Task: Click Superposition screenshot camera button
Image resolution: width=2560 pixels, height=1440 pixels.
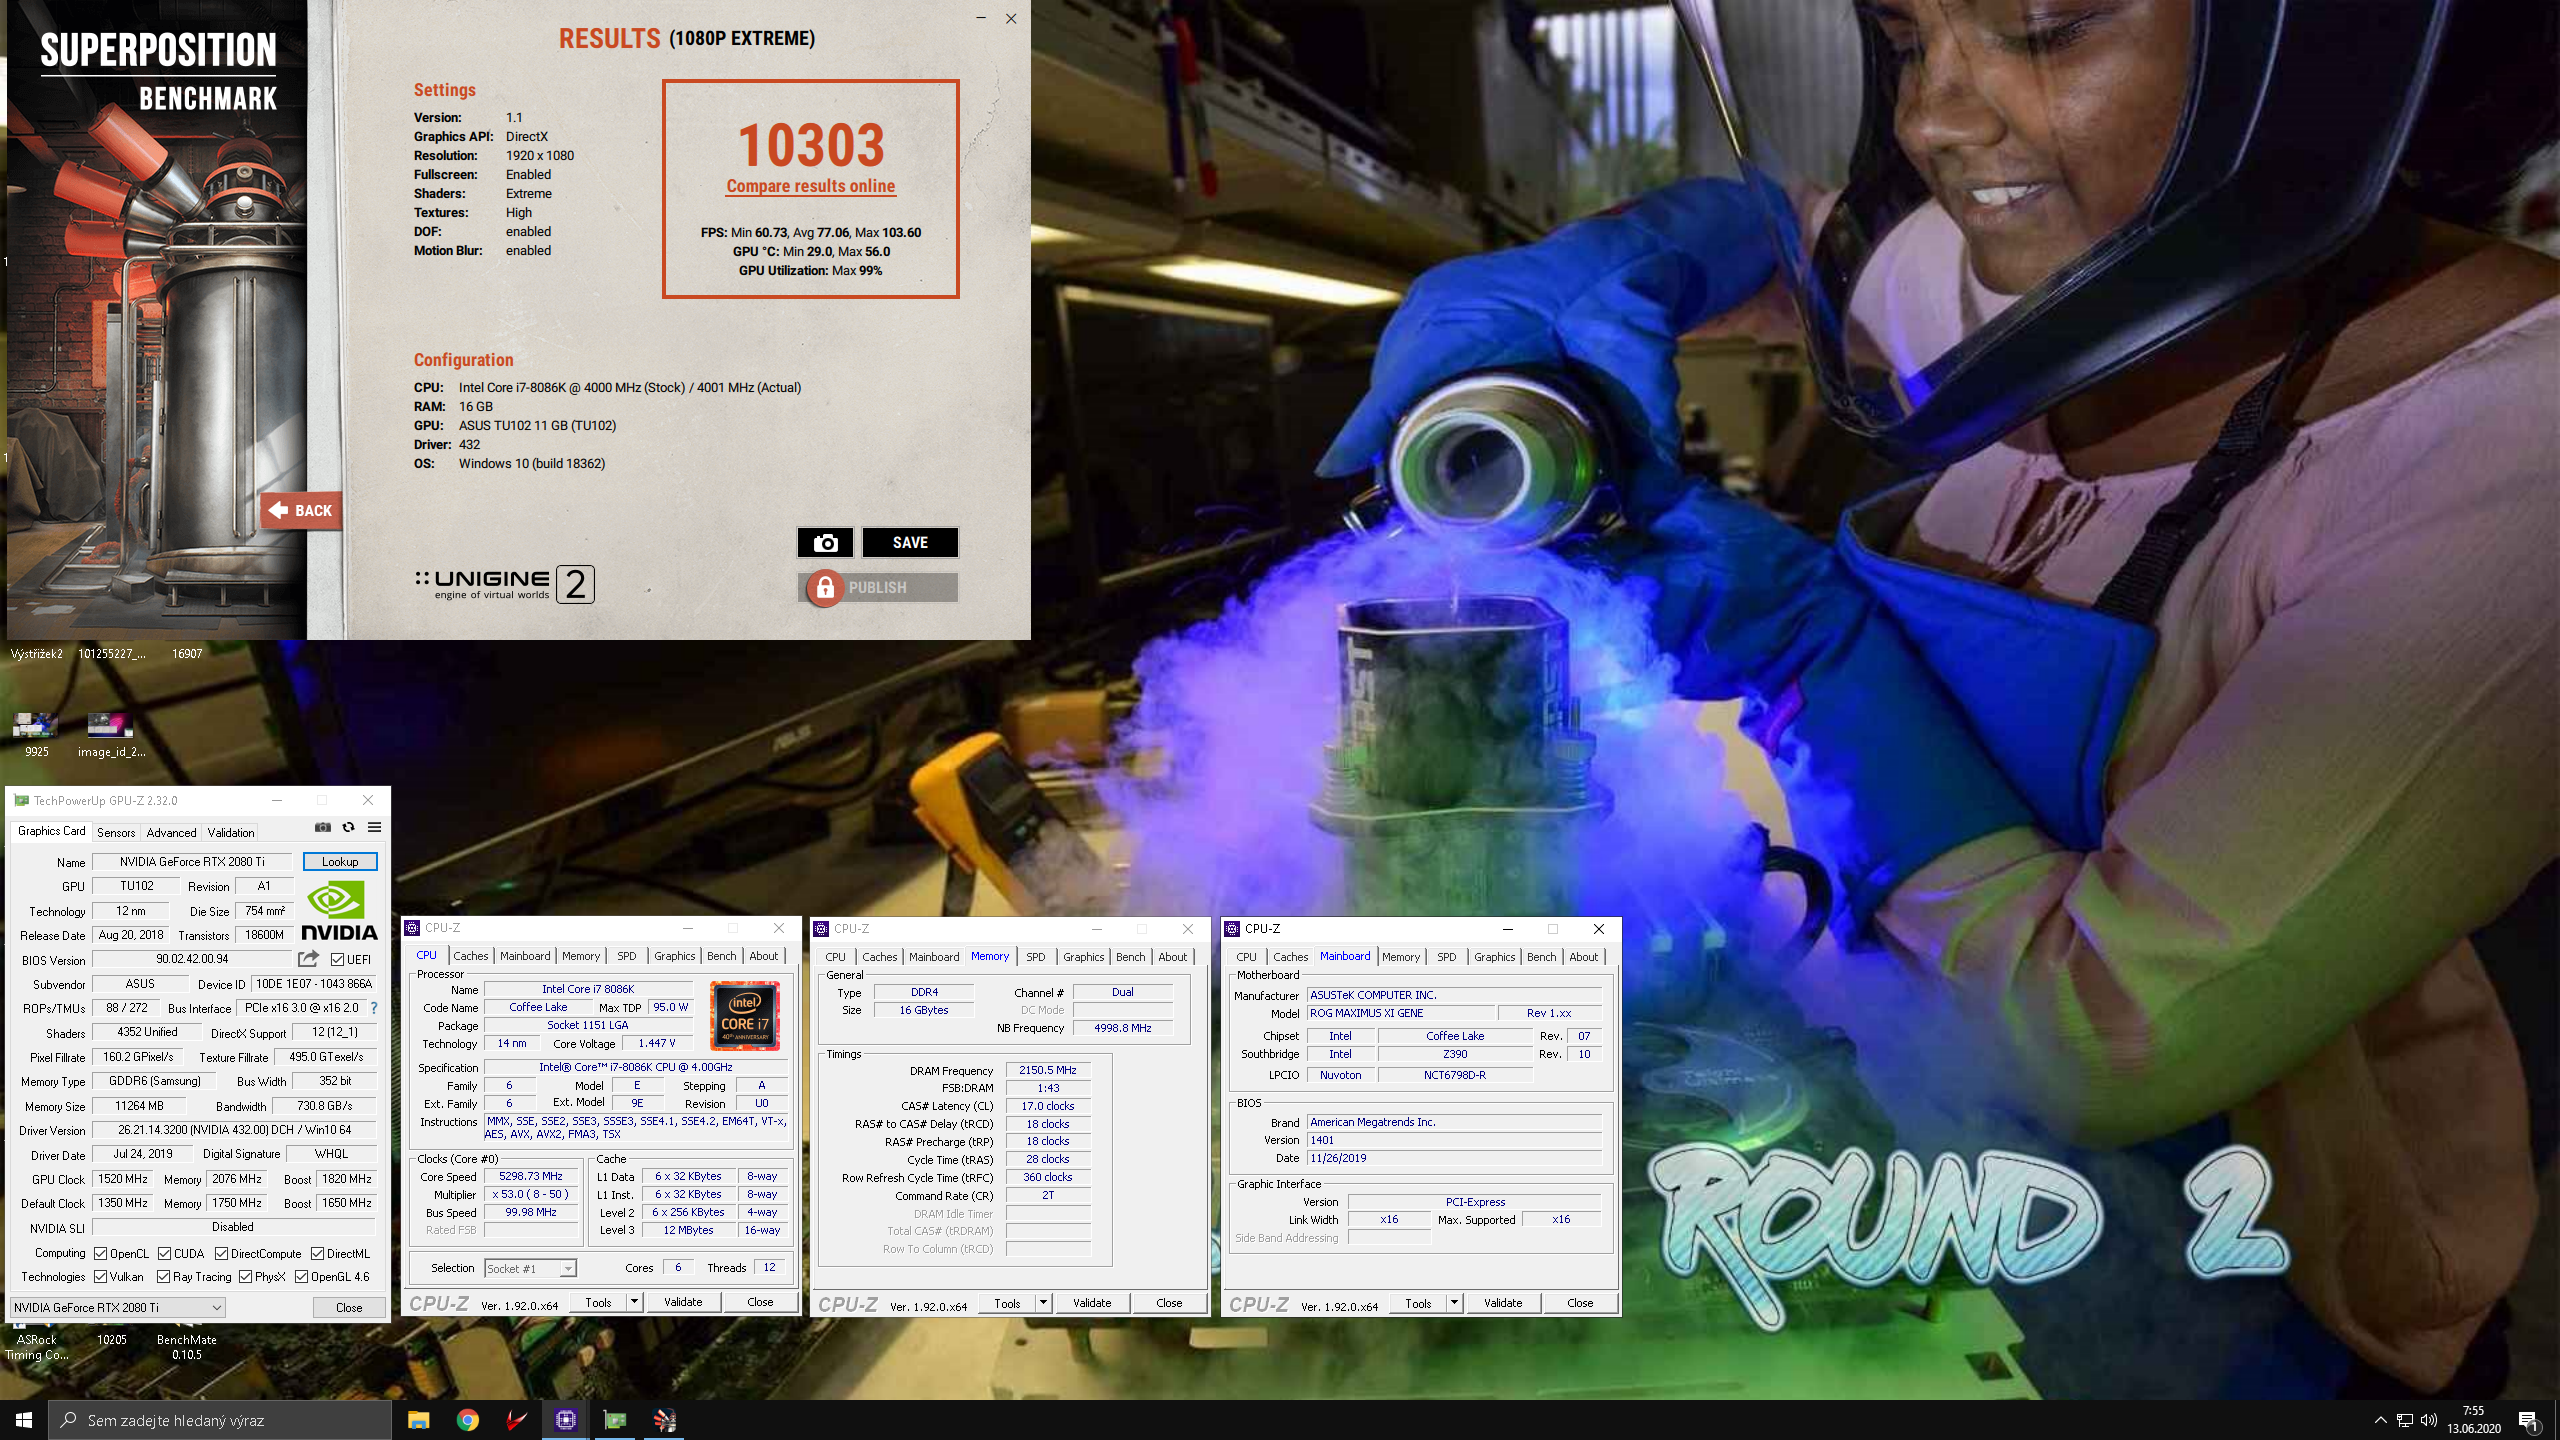Action: (x=825, y=542)
